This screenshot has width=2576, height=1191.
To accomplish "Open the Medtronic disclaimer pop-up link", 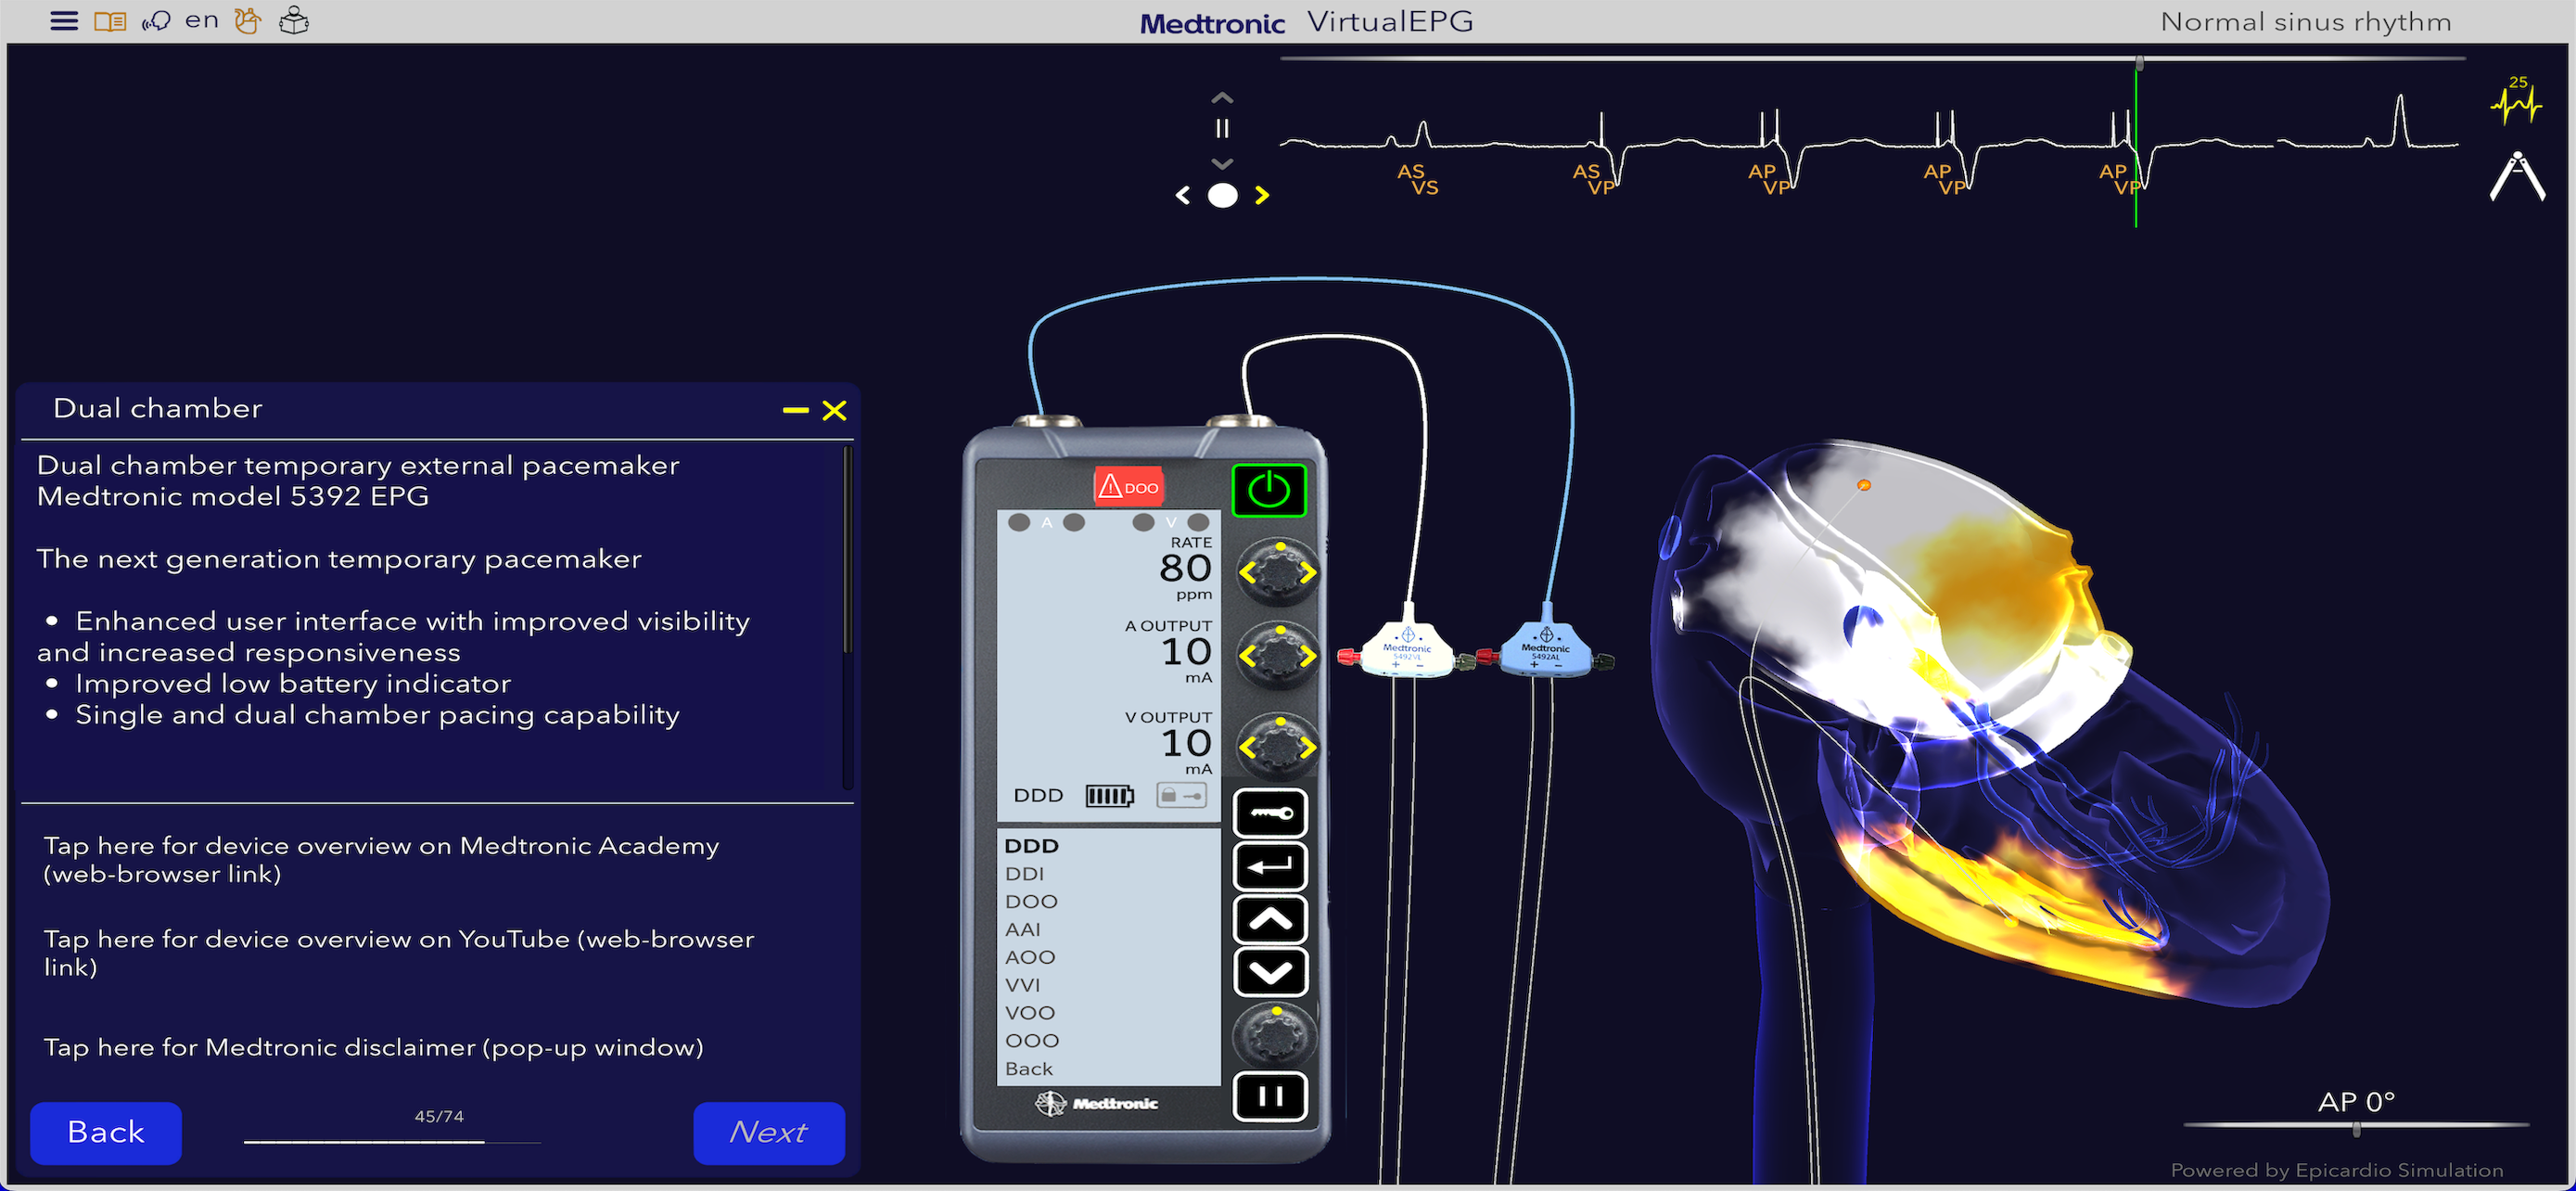I will (x=373, y=1047).
